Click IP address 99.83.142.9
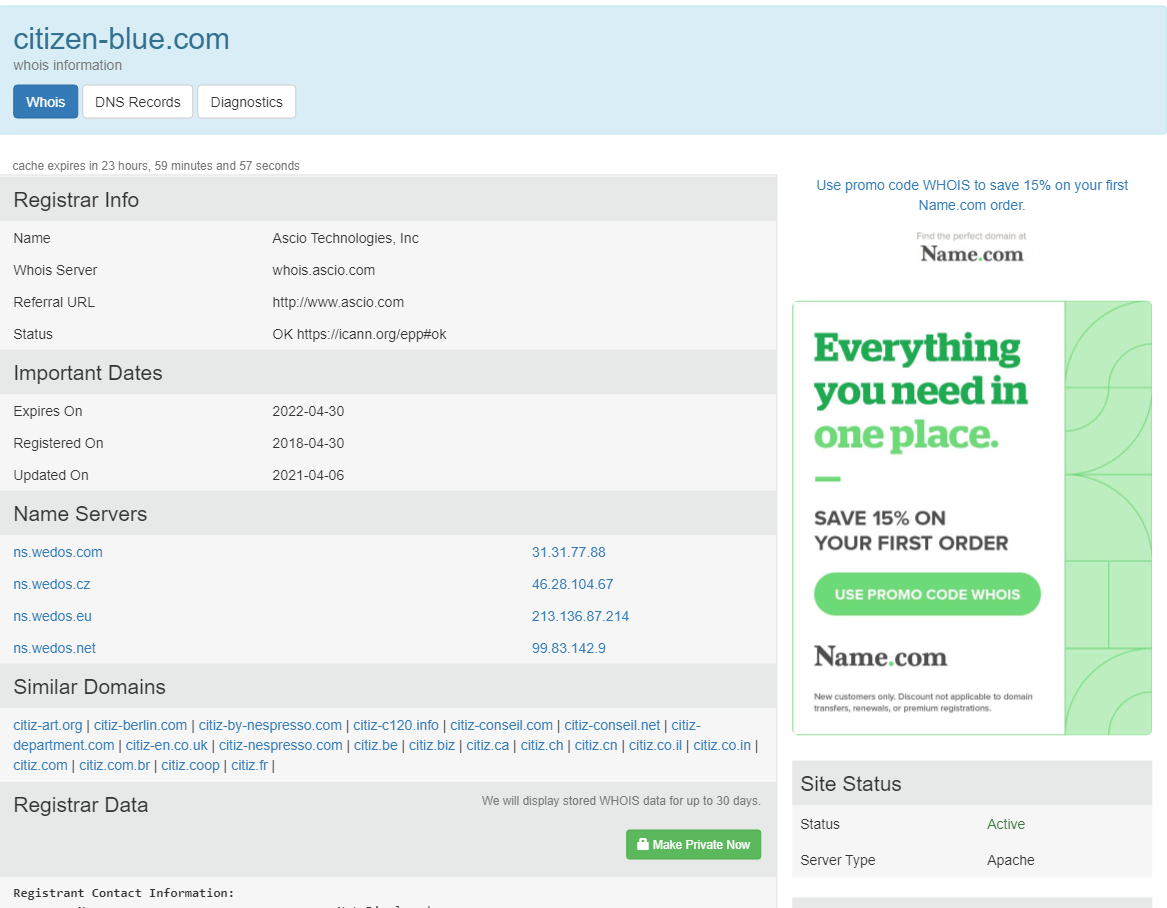This screenshot has width=1167, height=908. tap(569, 648)
